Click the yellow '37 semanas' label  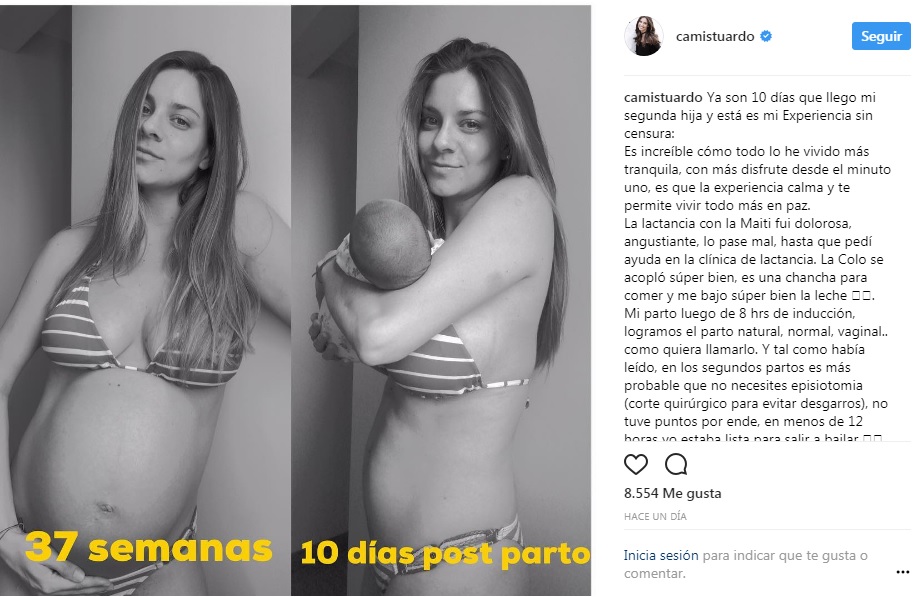point(148,547)
